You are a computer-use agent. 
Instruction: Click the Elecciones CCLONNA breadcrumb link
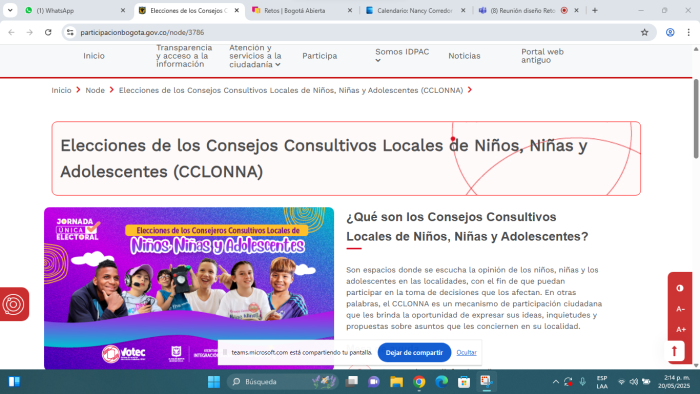[x=291, y=90]
